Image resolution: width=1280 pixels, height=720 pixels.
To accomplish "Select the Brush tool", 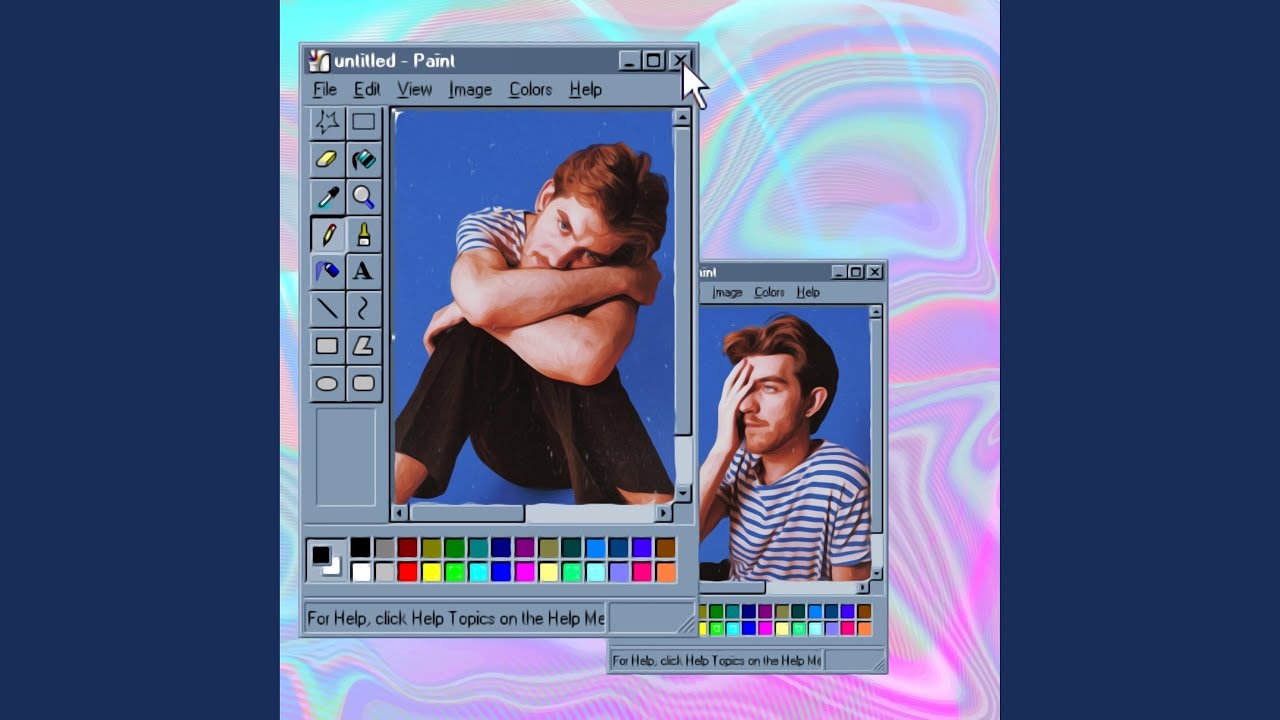I will click(x=363, y=234).
